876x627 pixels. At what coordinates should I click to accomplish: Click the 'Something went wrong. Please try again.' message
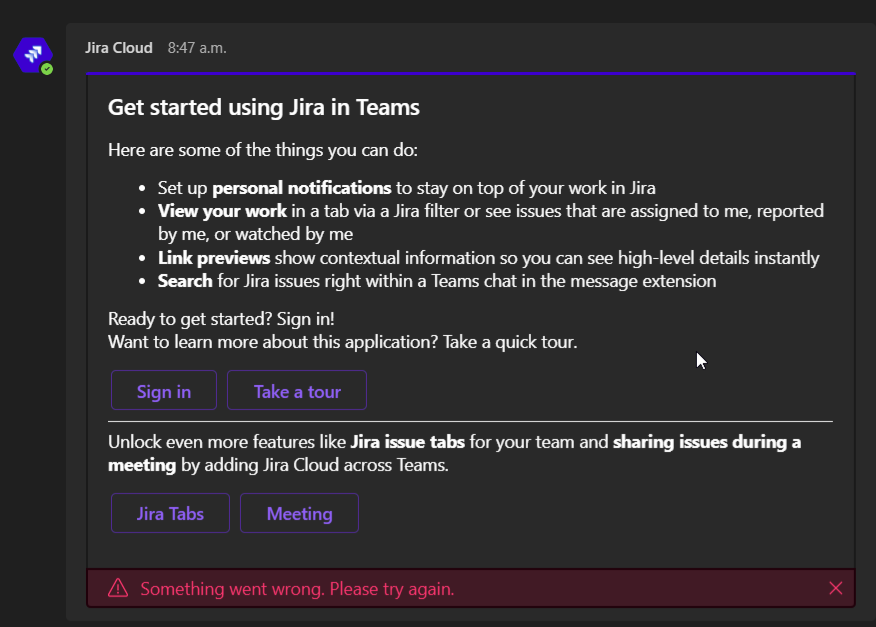297,588
